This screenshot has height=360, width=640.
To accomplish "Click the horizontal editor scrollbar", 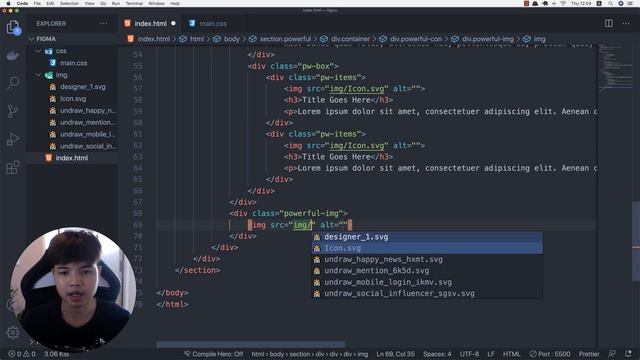I will 251,344.
